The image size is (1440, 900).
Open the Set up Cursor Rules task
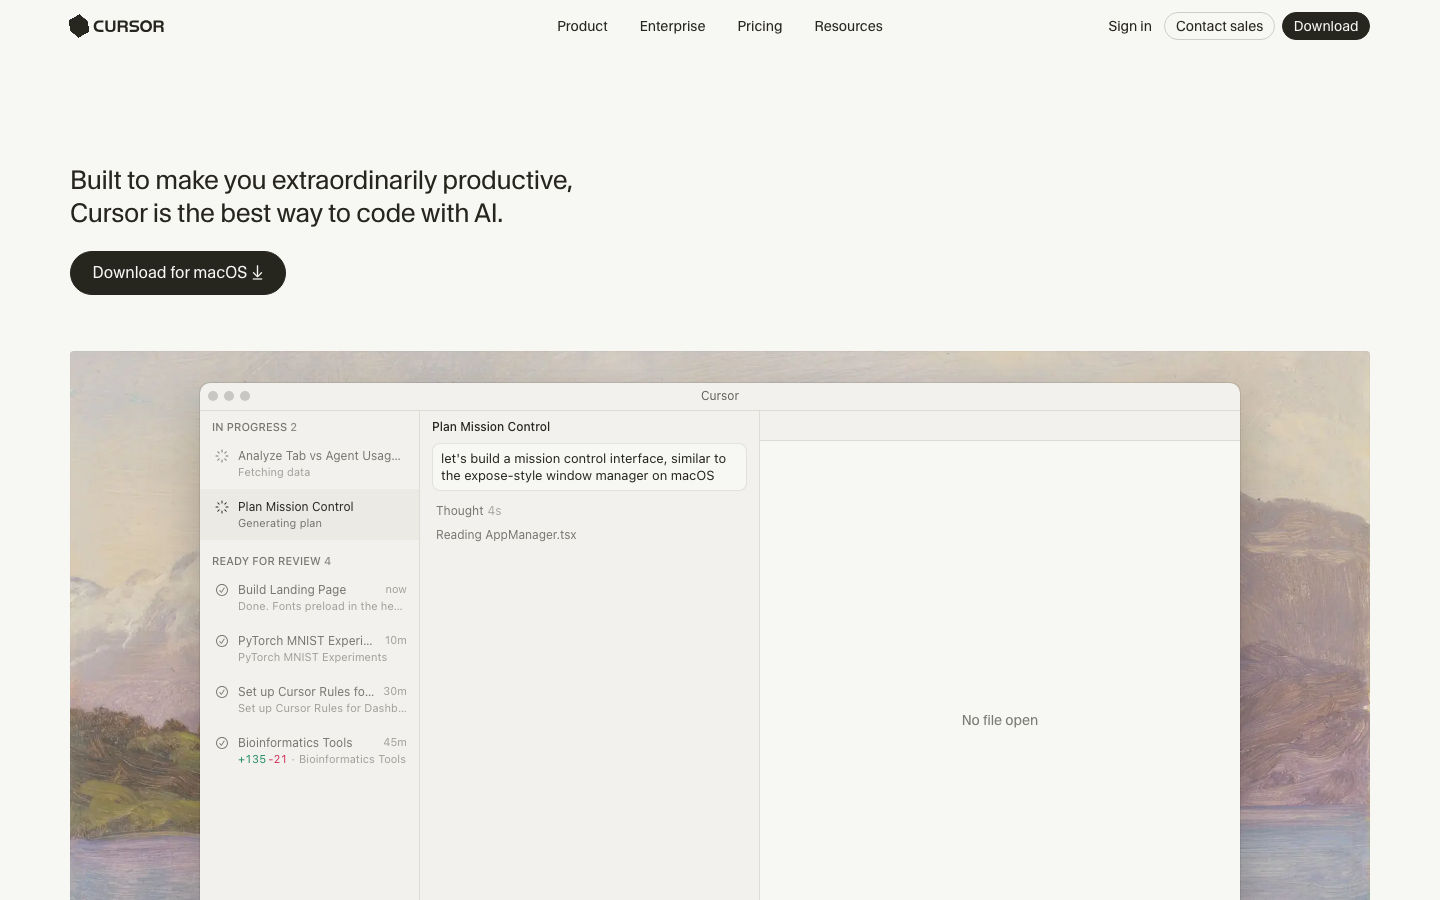pyautogui.click(x=310, y=700)
